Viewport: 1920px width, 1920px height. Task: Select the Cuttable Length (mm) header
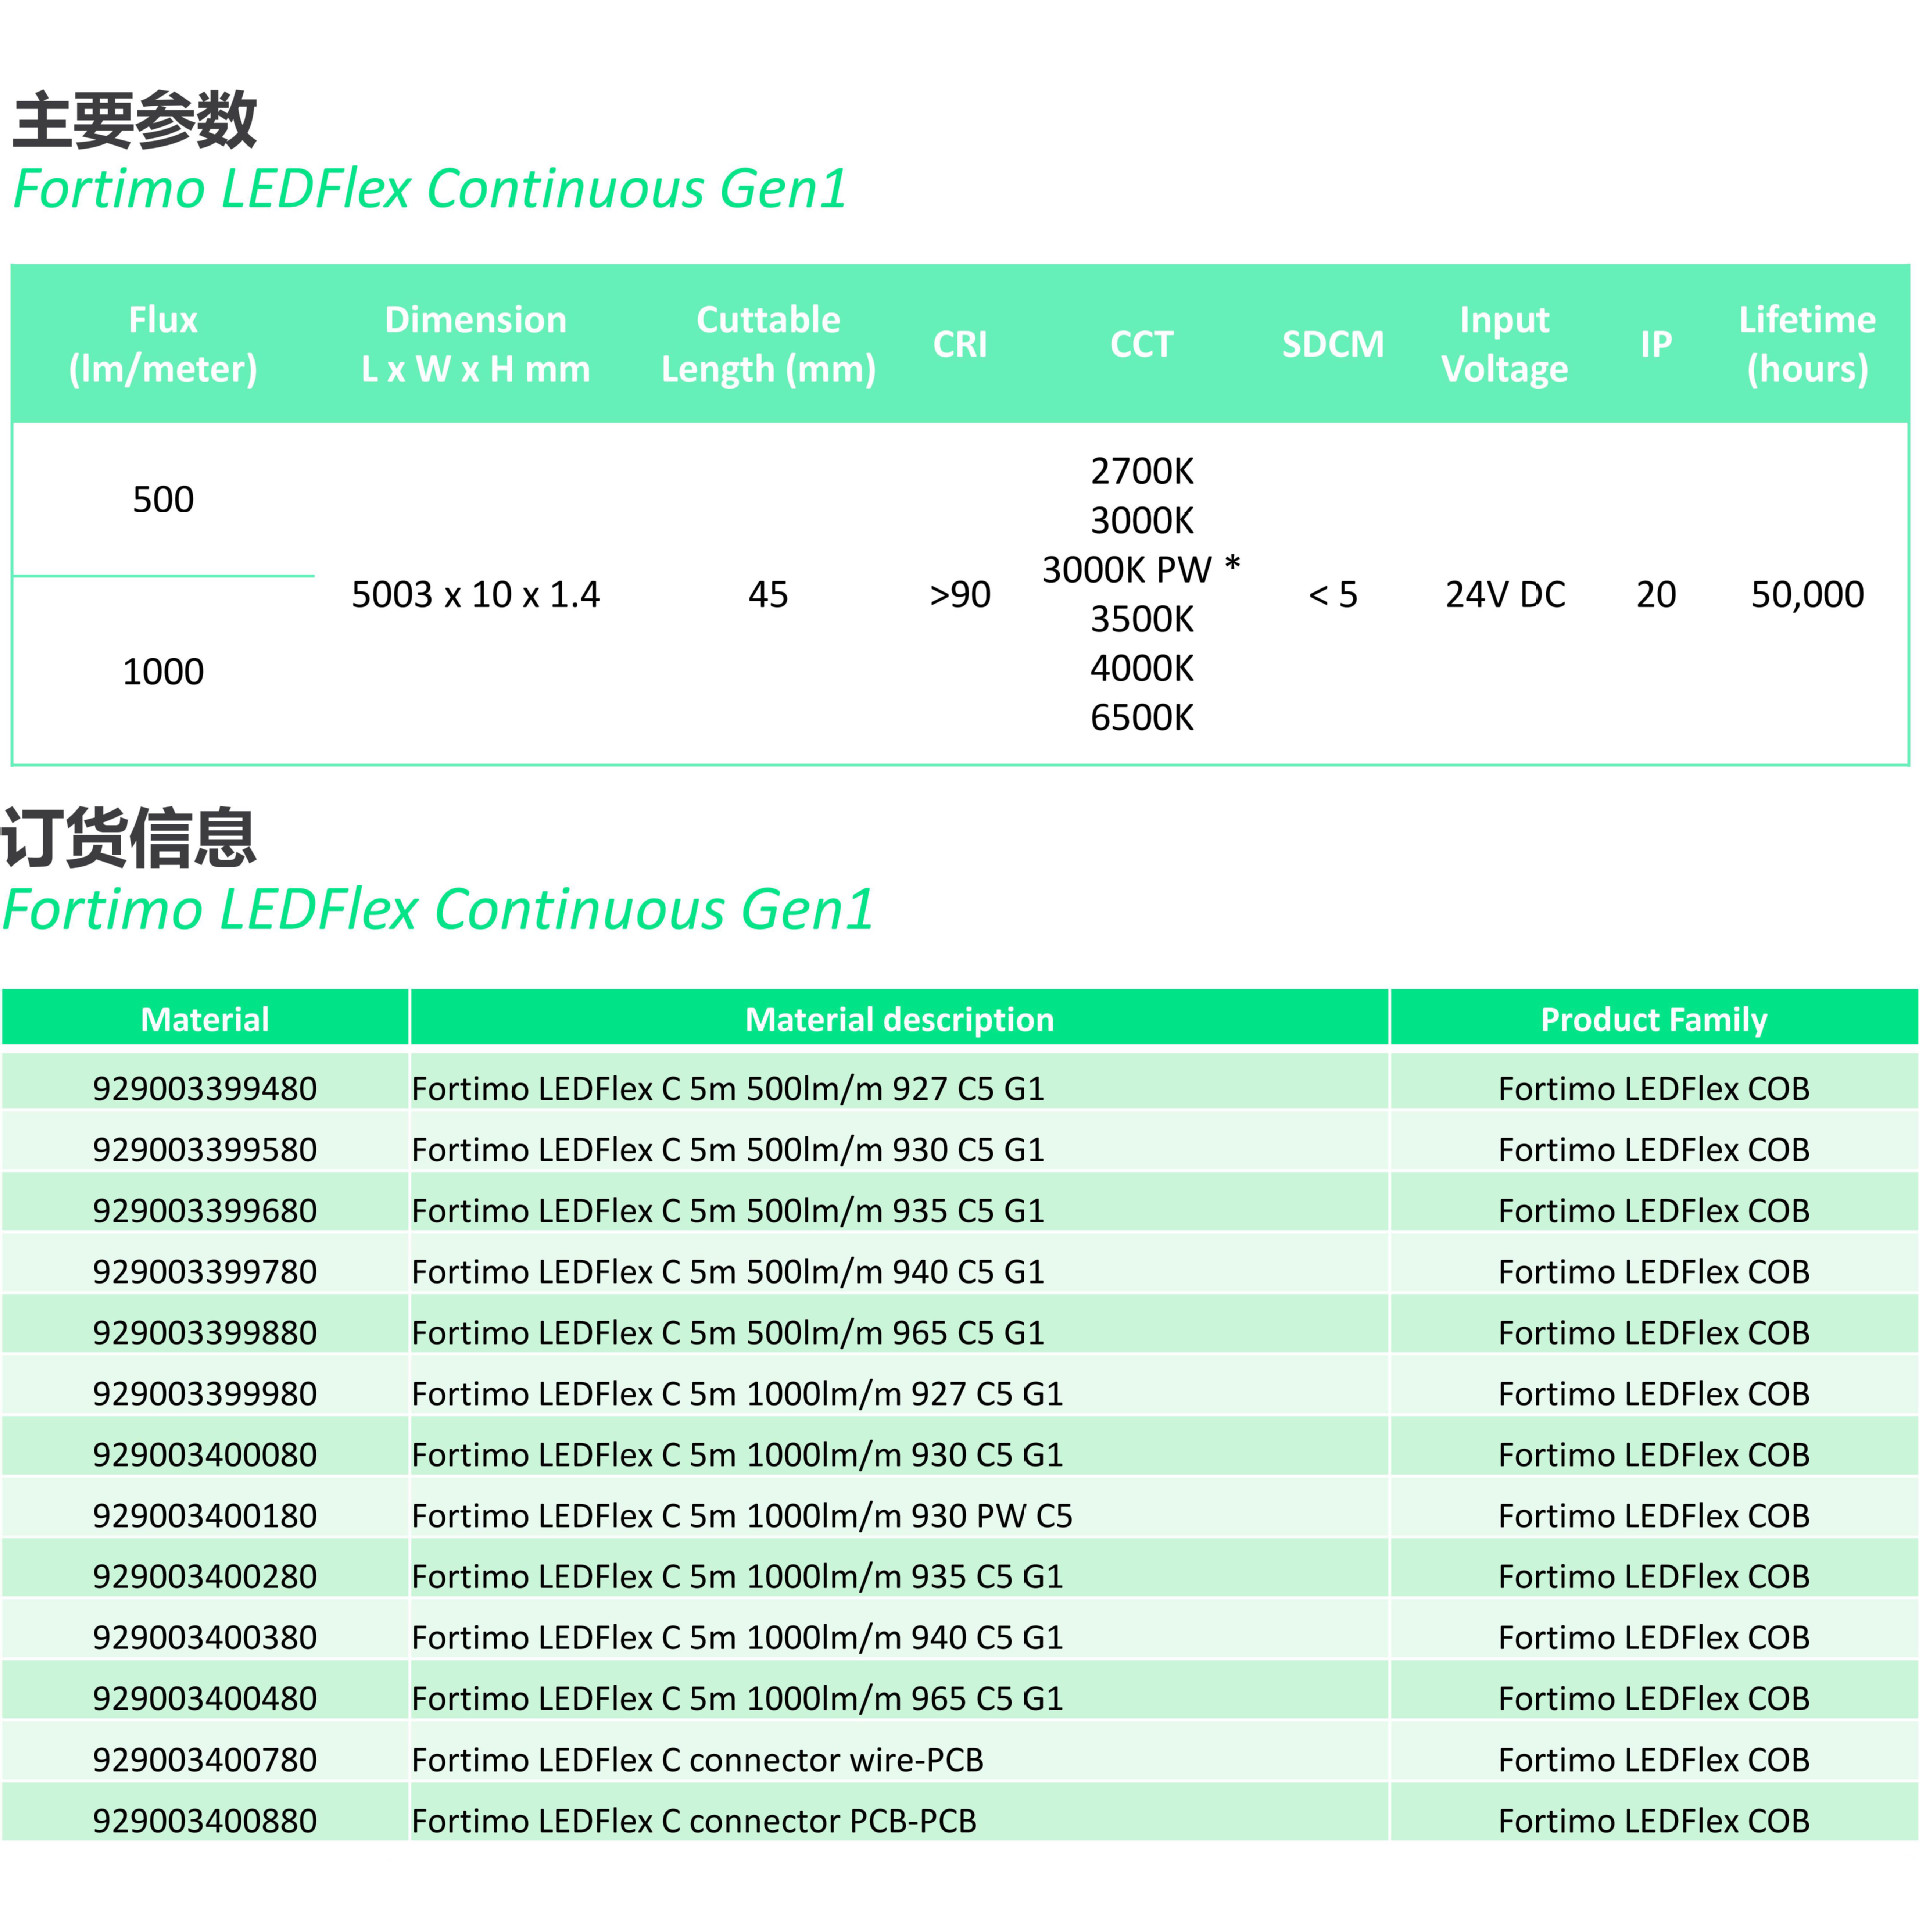tap(768, 344)
